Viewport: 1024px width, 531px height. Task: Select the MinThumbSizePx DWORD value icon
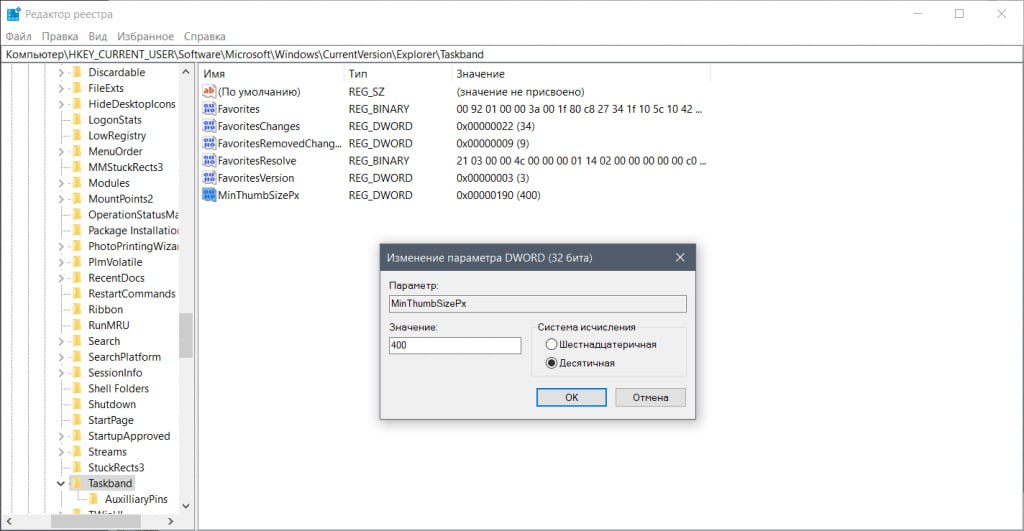click(209, 195)
